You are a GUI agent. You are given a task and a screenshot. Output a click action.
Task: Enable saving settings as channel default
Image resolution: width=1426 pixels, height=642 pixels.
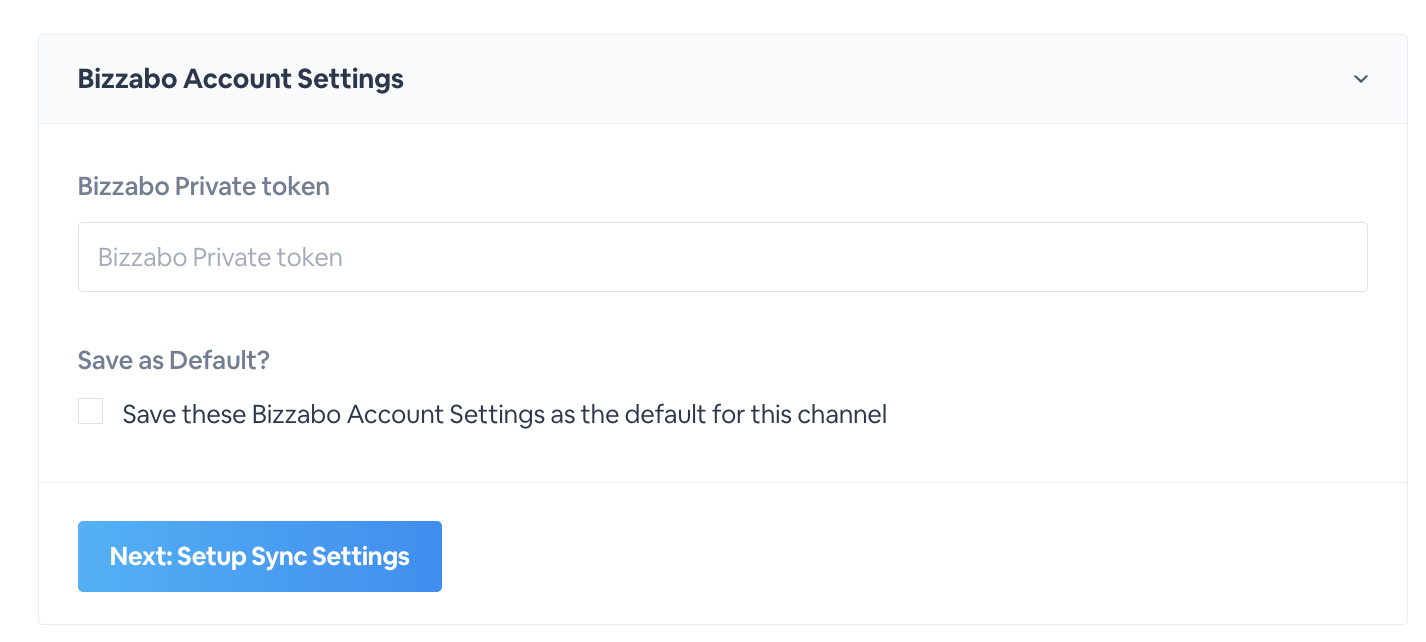click(x=91, y=412)
